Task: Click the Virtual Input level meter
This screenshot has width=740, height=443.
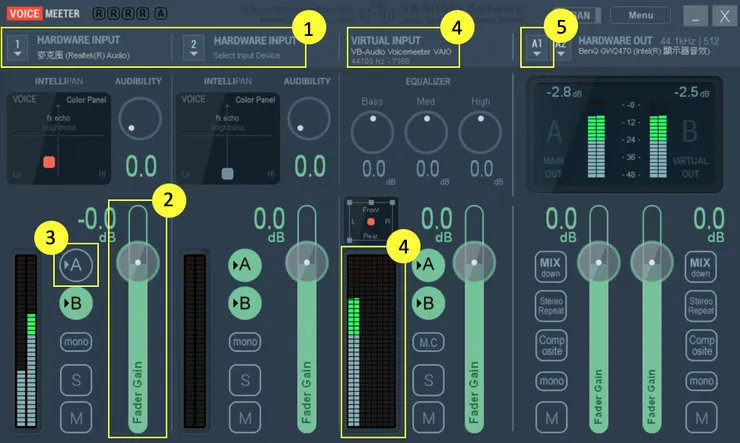Action: pos(371,341)
